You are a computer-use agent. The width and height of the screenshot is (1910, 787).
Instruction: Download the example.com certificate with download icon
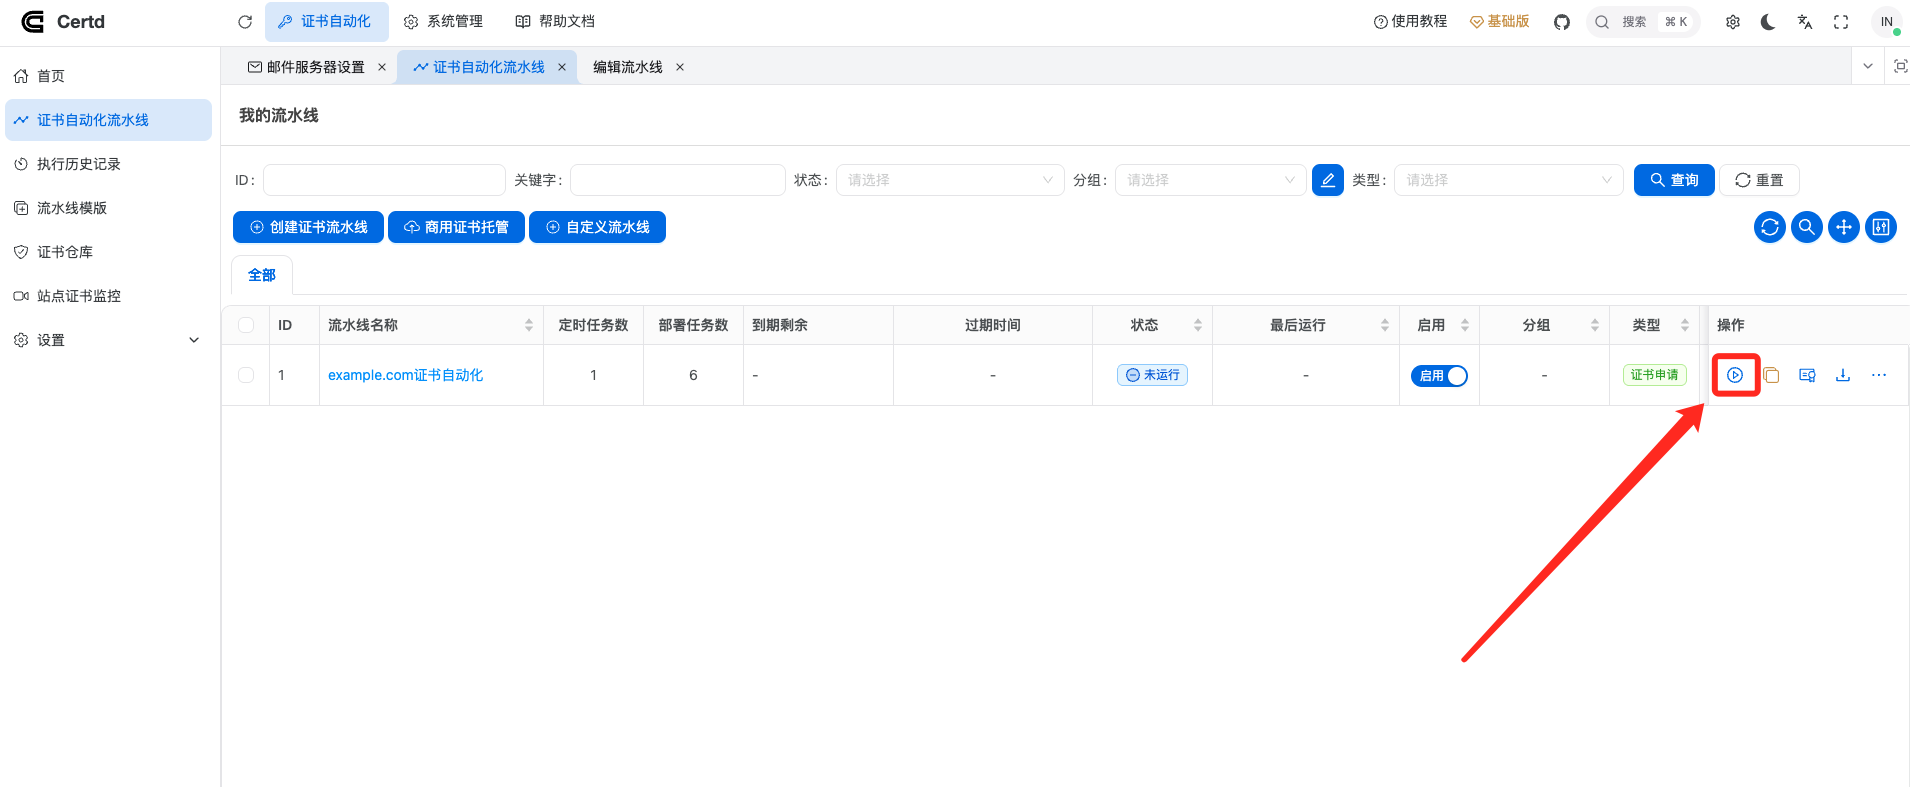[x=1843, y=375]
